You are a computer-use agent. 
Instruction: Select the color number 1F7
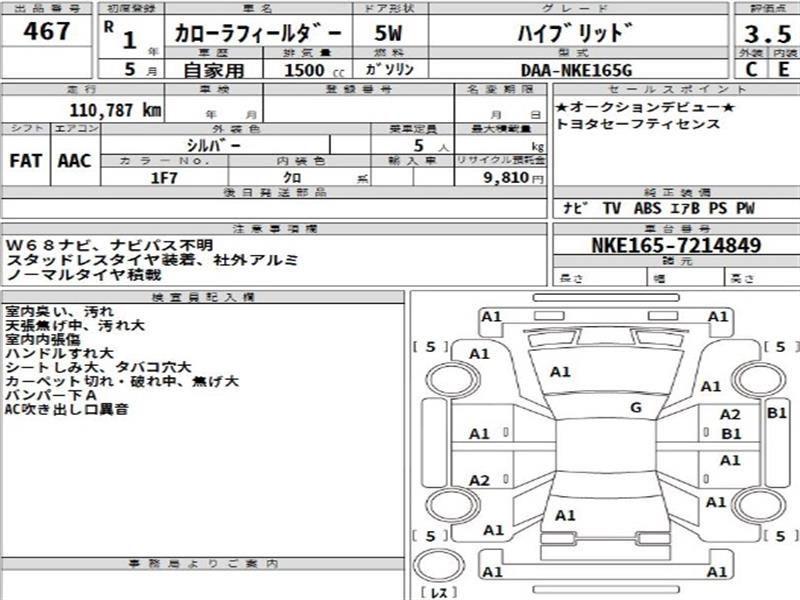click(x=164, y=178)
